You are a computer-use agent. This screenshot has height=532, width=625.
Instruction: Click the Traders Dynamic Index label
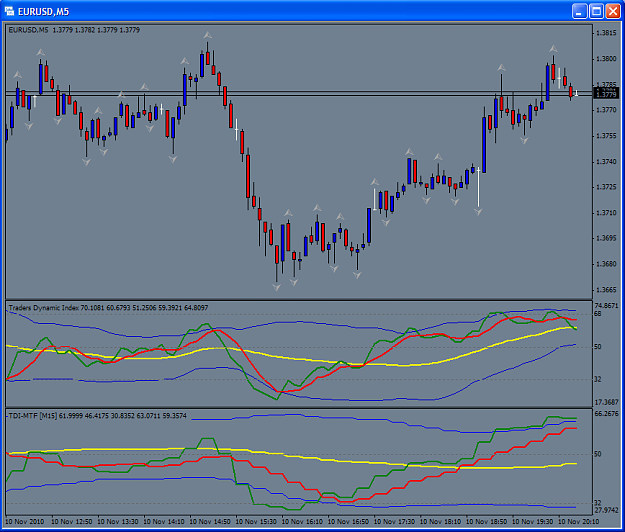108,308
